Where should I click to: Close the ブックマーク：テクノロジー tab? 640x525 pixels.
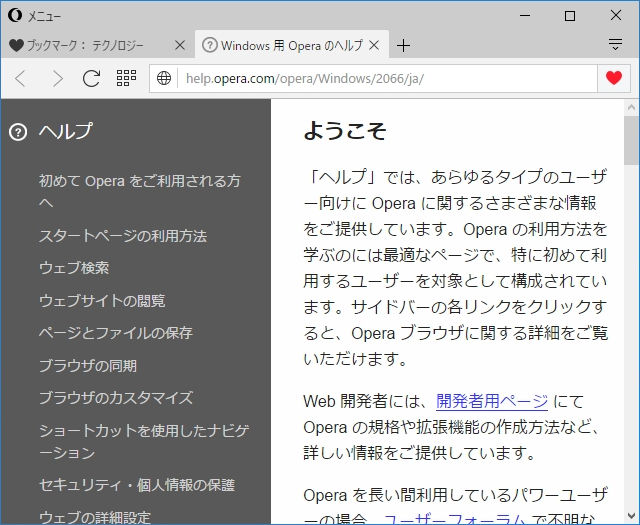[180, 45]
